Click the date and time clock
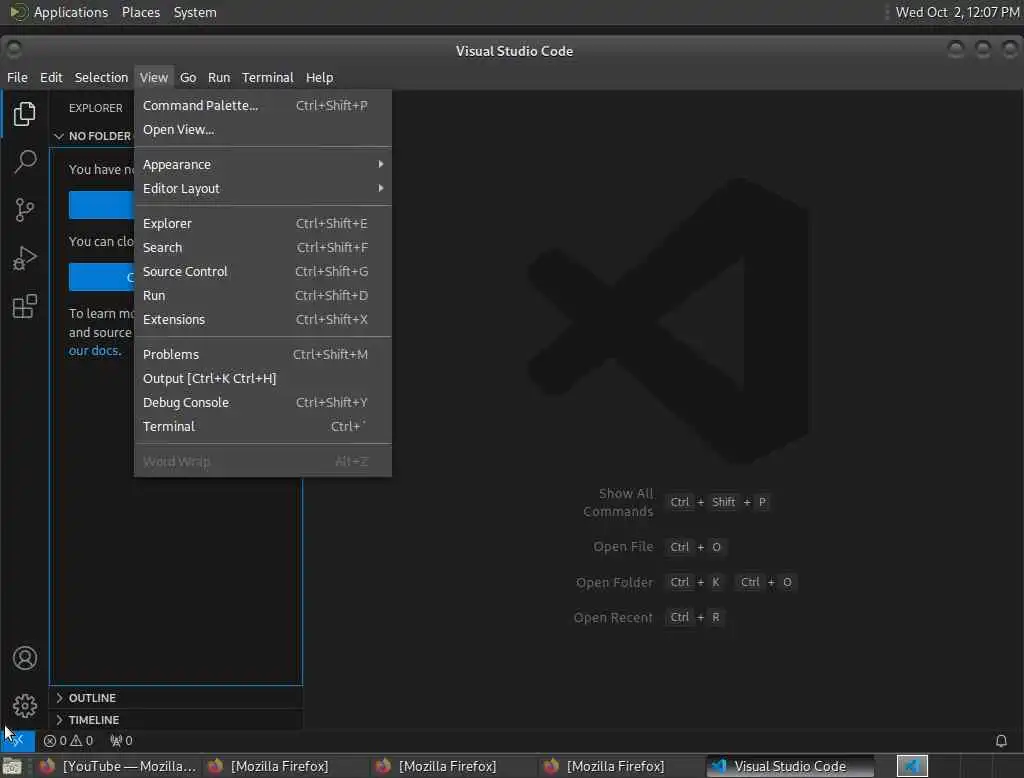1024x778 pixels. pyautogui.click(x=957, y=12)
